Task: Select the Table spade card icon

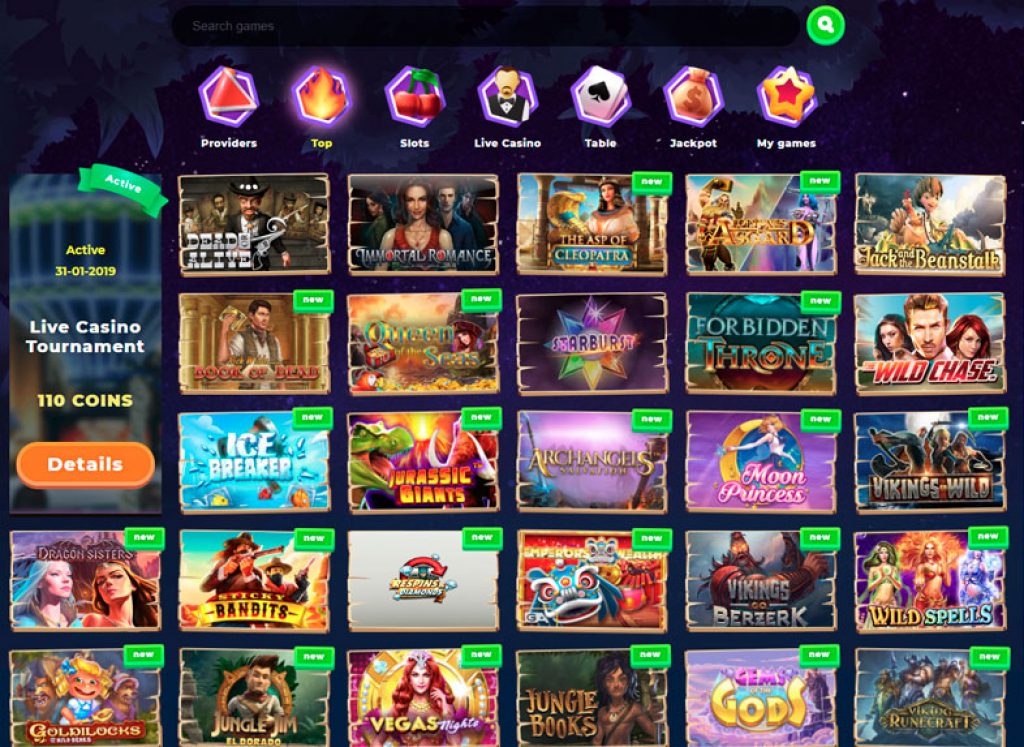Action: [x=600, y=97]
